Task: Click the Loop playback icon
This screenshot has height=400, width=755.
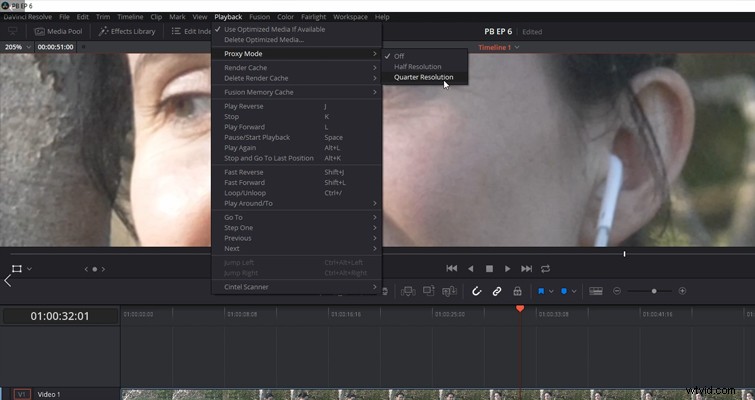Action: pyautogui.click(x=545, y=269)
